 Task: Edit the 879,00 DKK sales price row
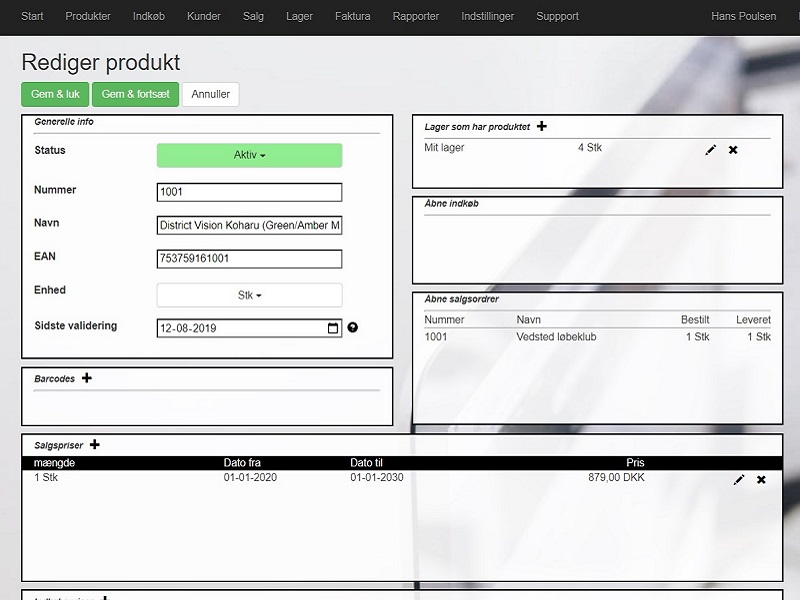coord(739,480)
